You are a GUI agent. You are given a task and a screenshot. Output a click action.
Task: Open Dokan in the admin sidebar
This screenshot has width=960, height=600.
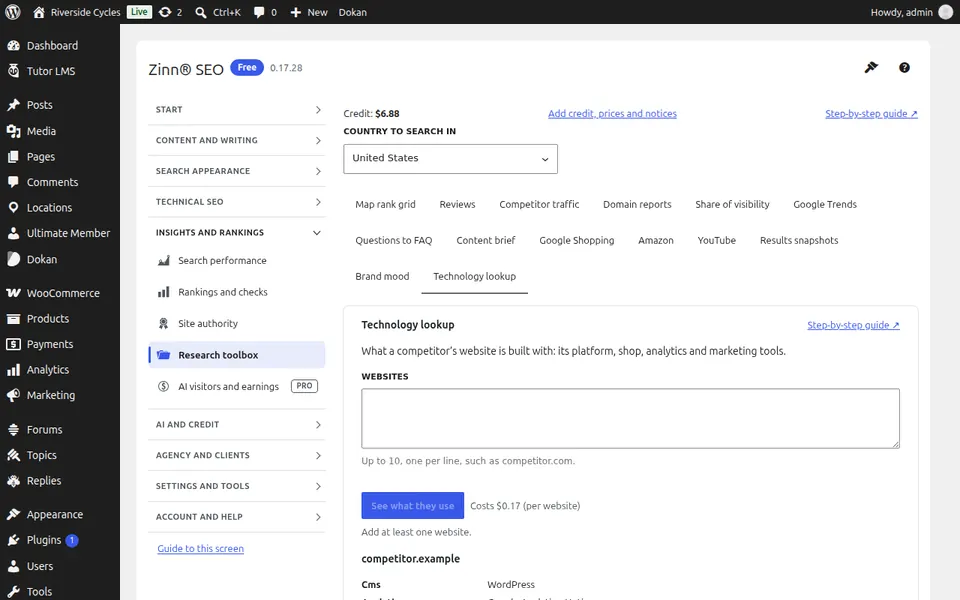coord(60,260)
